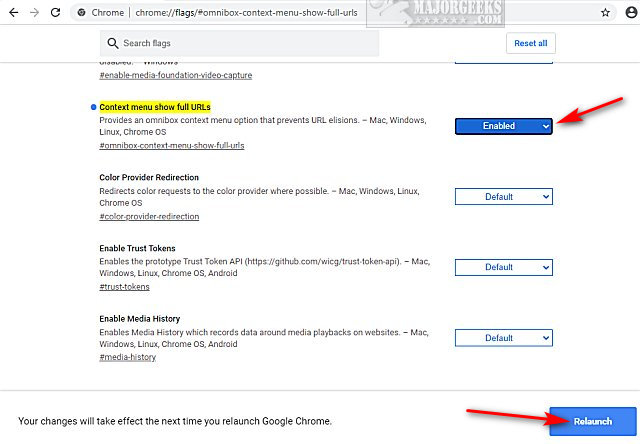Click the magnifier icon in Search flags
This screenshot has height=444, width=640.
(113, 43)
